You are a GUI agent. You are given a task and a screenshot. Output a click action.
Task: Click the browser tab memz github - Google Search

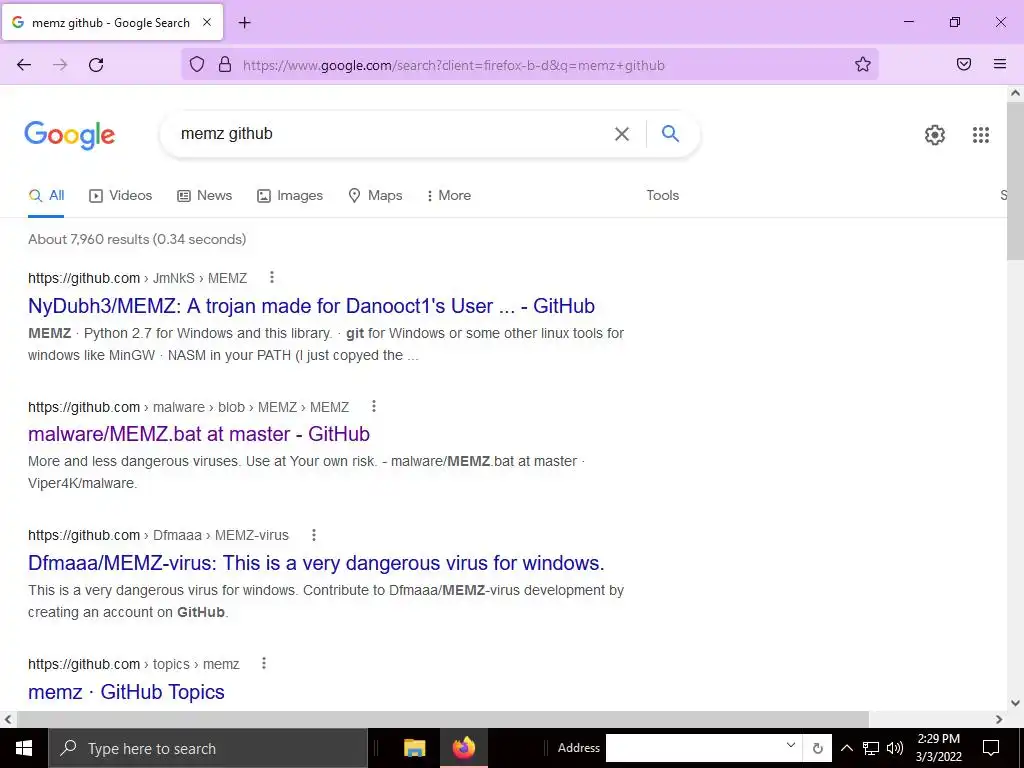pyautogui.click(x=112, y=23)
